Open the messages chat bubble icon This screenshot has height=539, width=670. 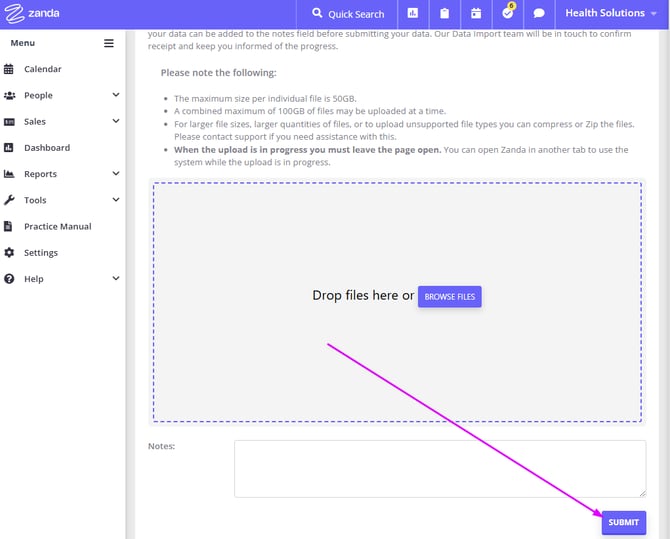539,14
